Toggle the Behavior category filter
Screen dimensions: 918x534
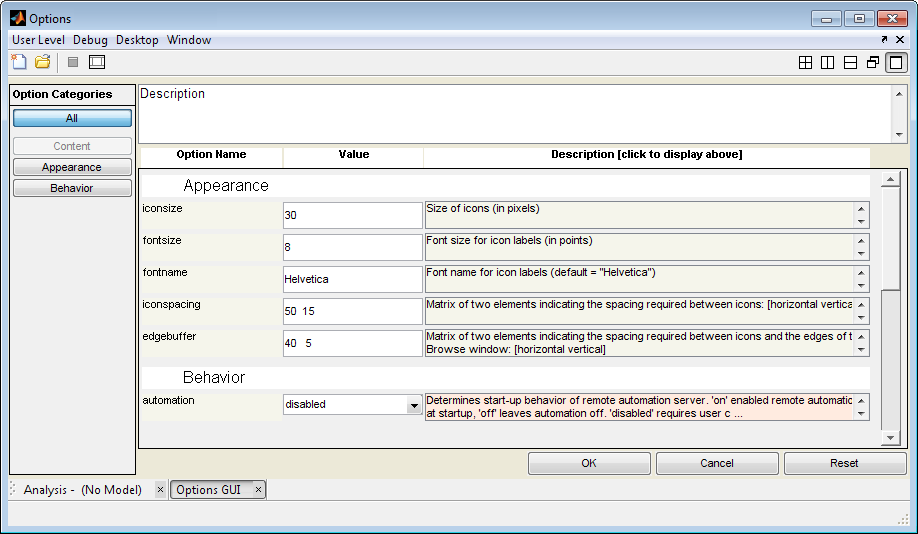point(72,188)
